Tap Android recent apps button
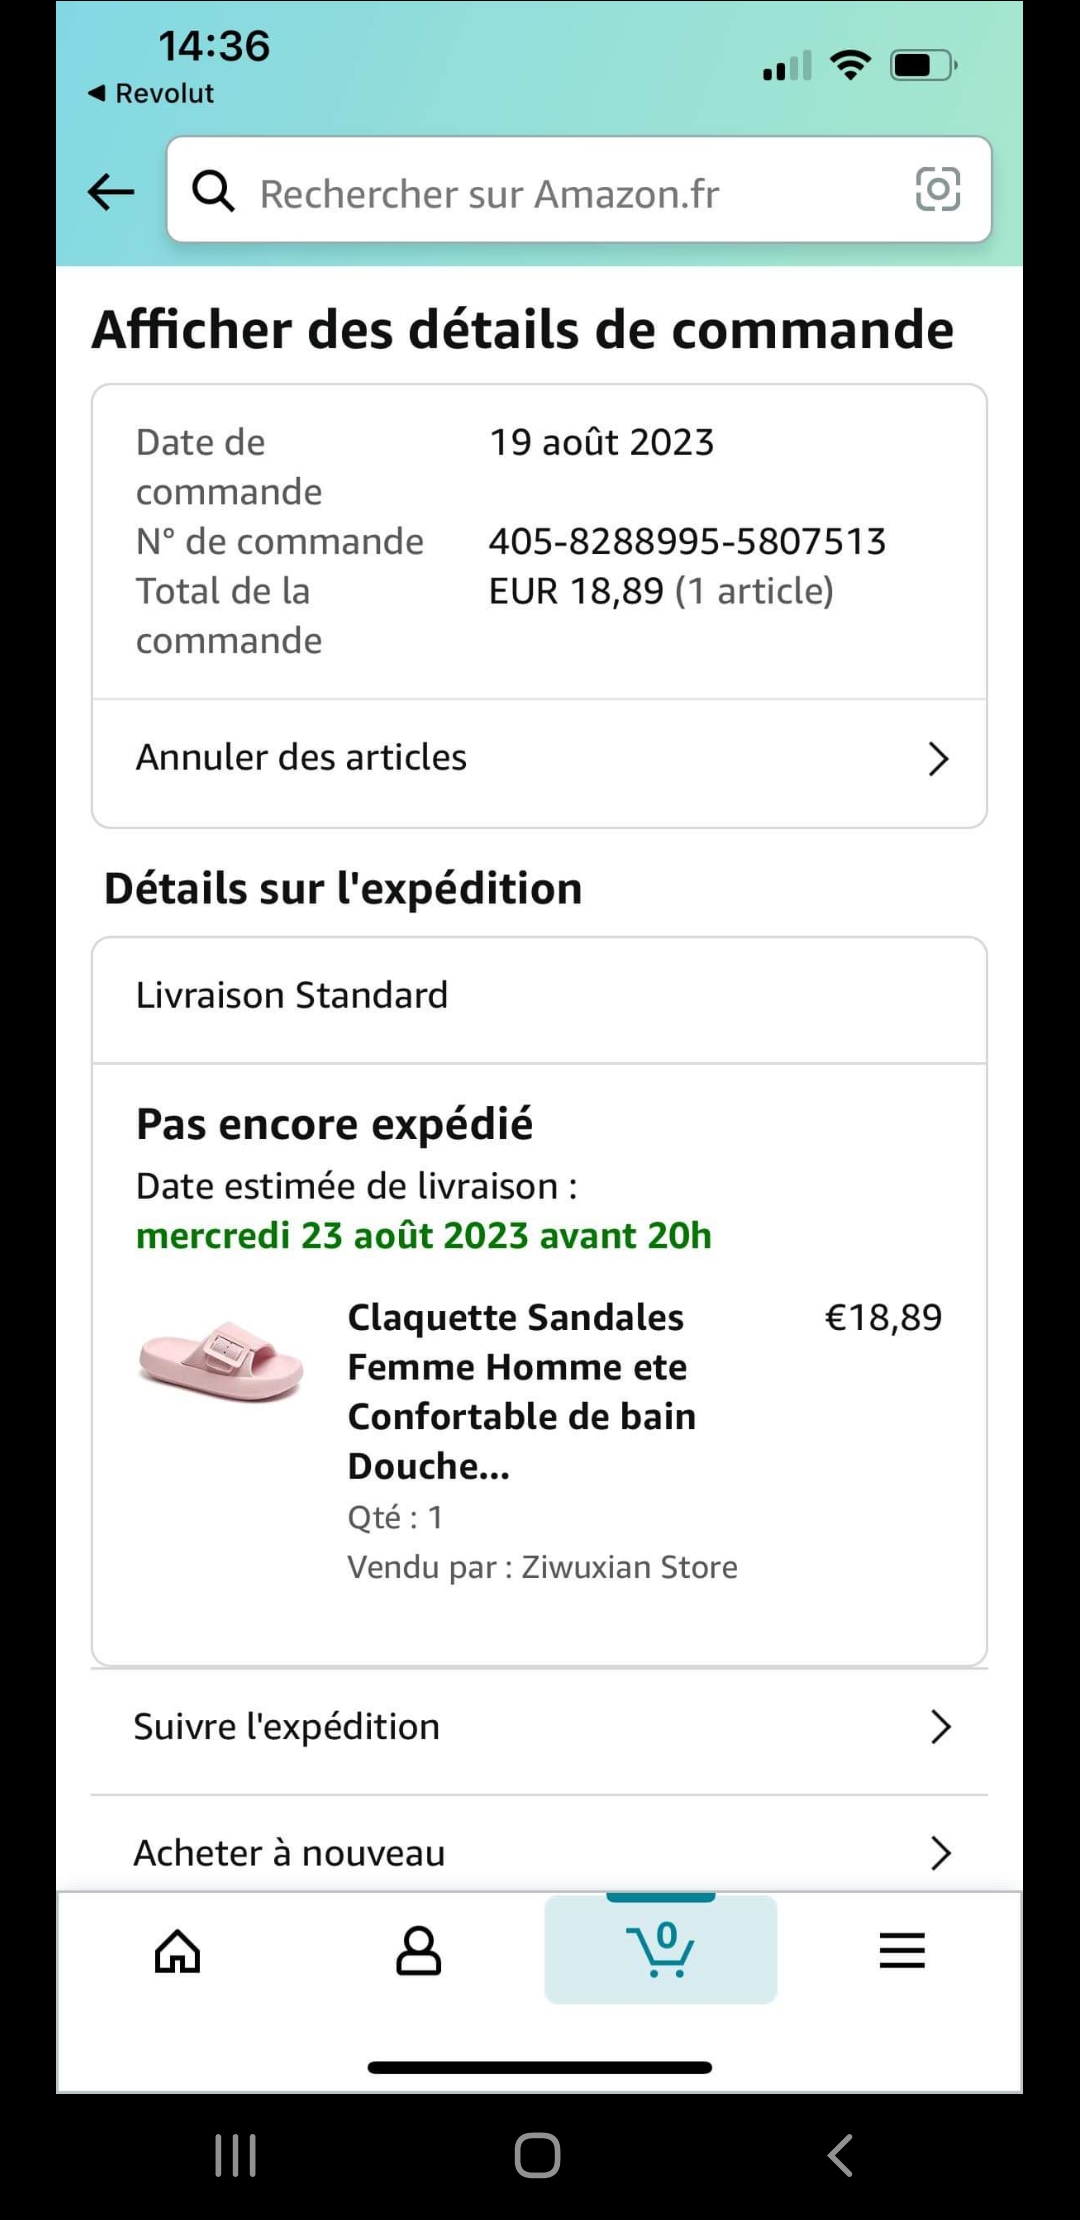Screen dimensions: 1080x2220 (236, 2155)
